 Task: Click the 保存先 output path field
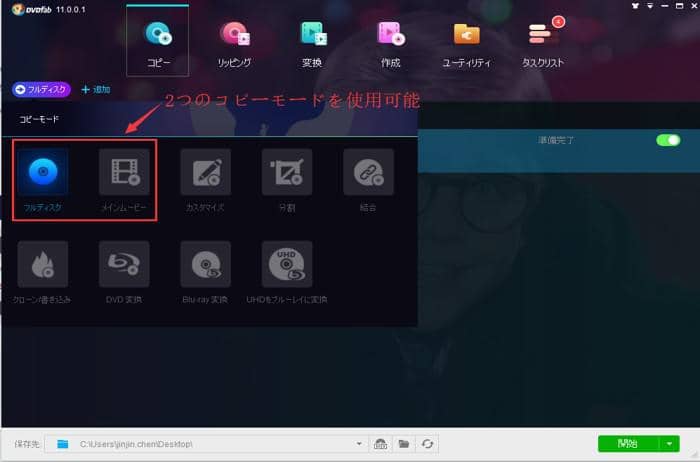point(207,444)
